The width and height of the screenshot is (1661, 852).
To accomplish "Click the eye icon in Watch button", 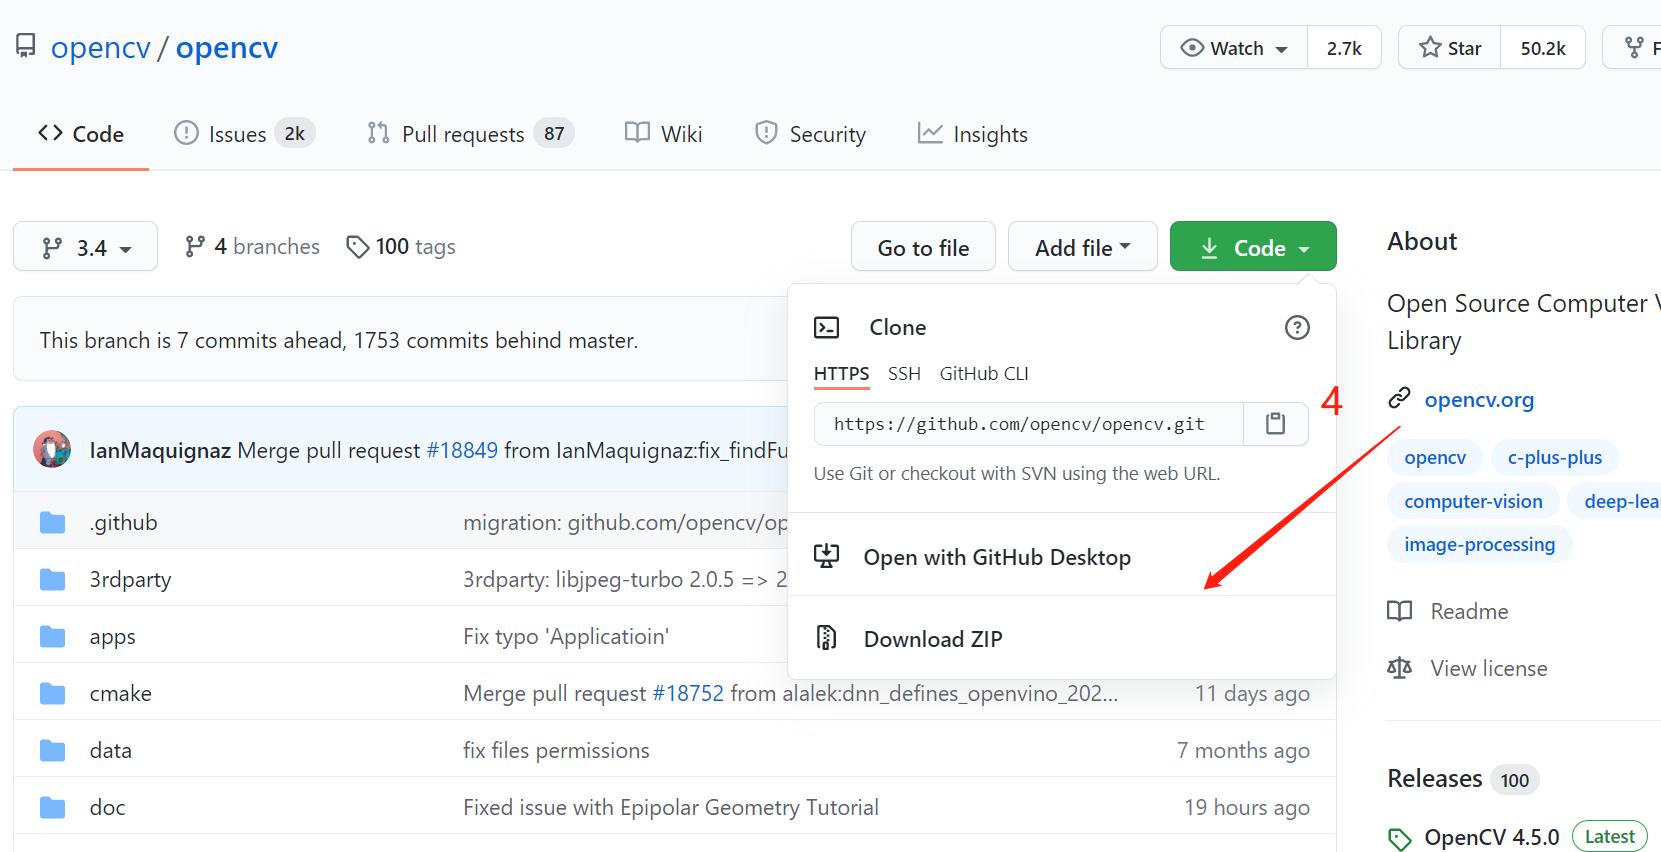I will click(x=1192, y=47).
